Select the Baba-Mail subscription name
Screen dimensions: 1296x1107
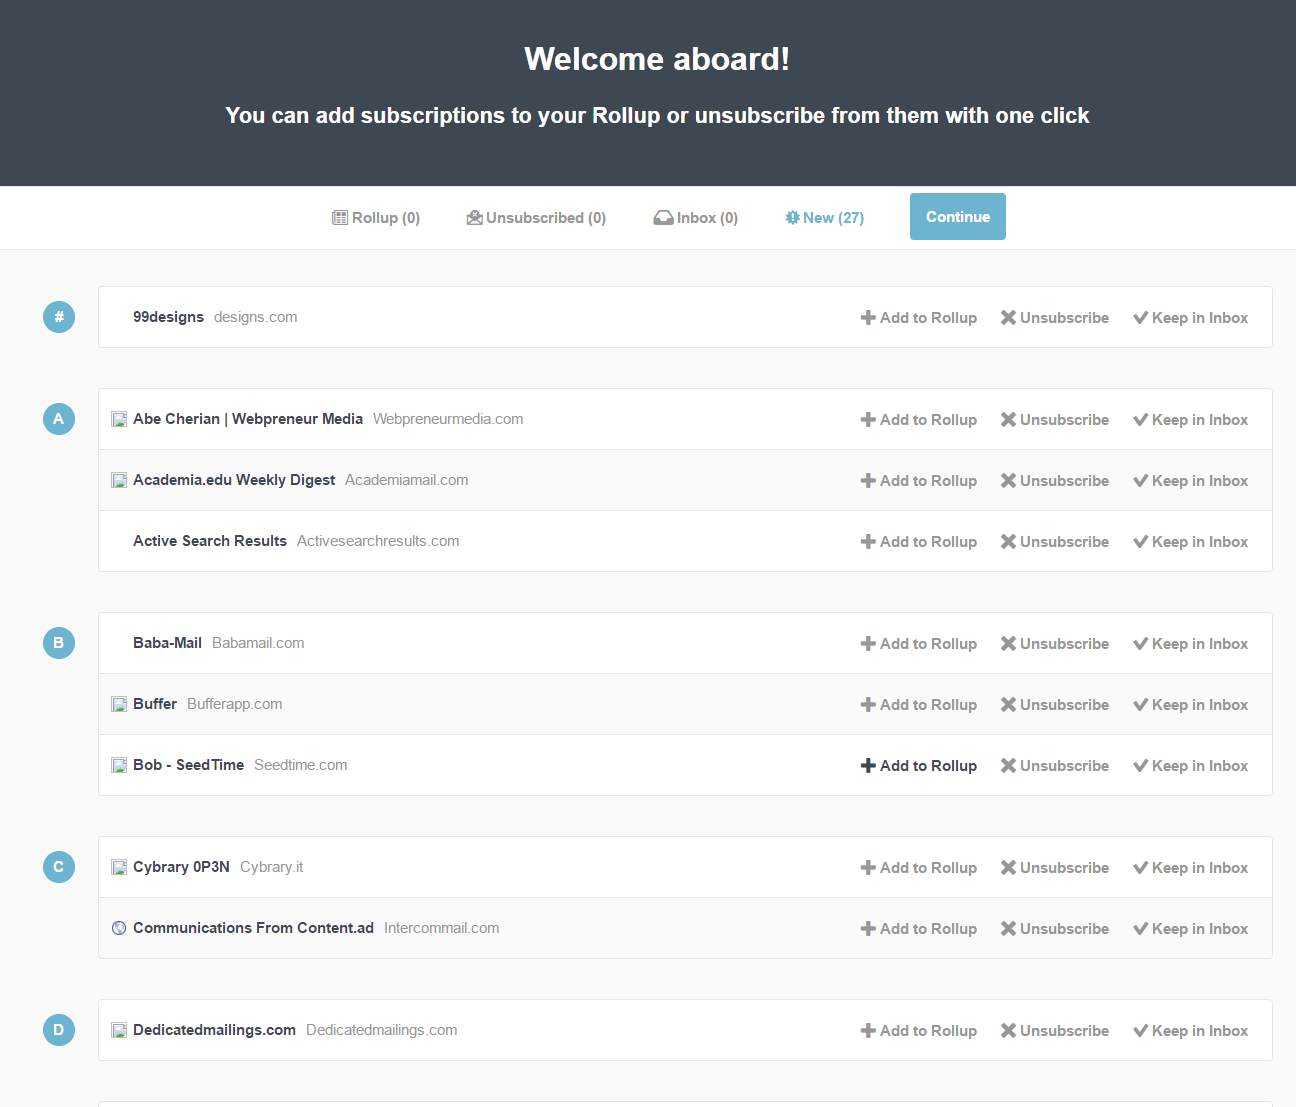(167, 643)
